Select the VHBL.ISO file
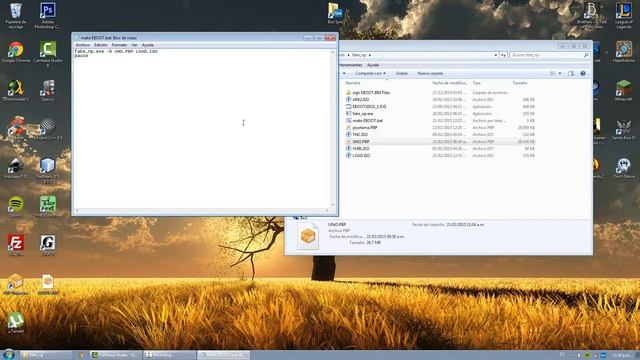This screenshot has height=360, width=640. (361, 149)
